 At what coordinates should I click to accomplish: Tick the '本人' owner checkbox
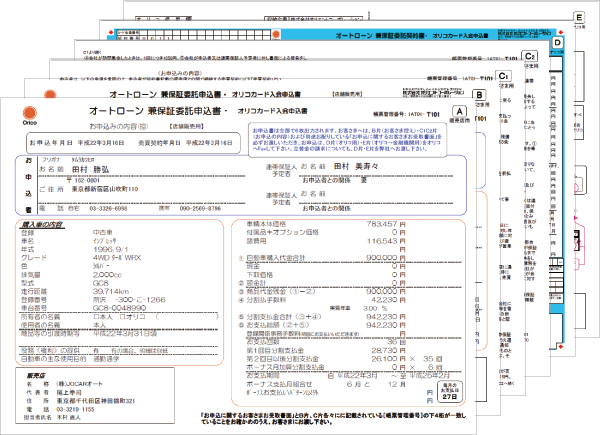coord(96,317)
